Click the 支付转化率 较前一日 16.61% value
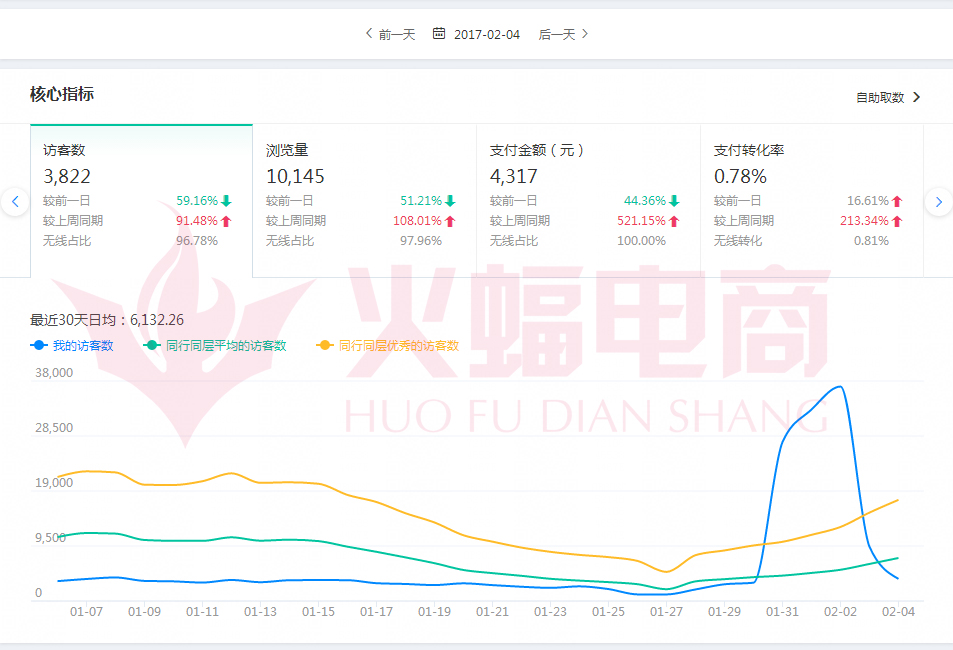Screen dimensions: 953x650 [868, 201]
